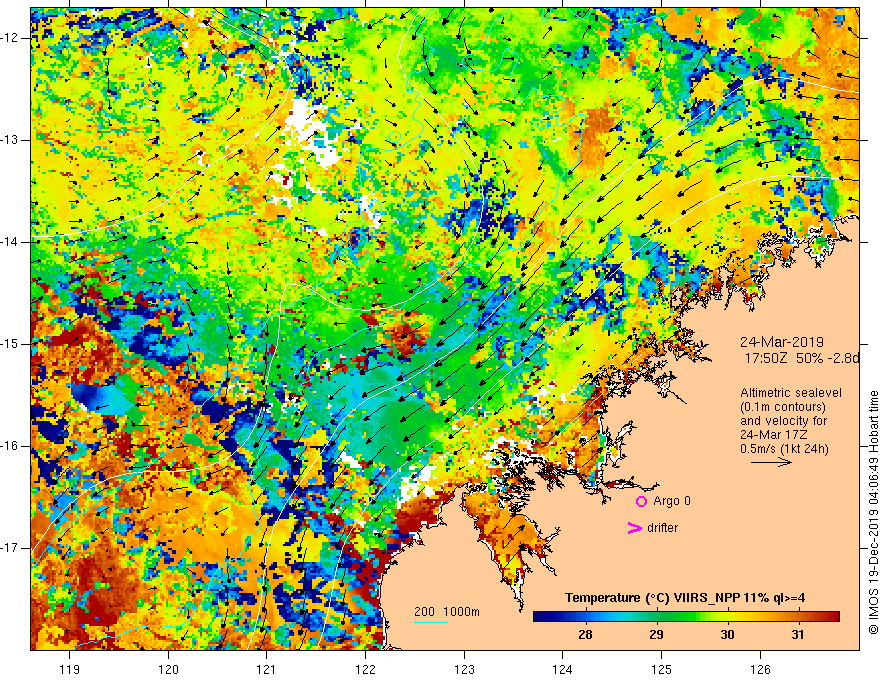Click the longitude axis label 122

click(x=365, y=669)
